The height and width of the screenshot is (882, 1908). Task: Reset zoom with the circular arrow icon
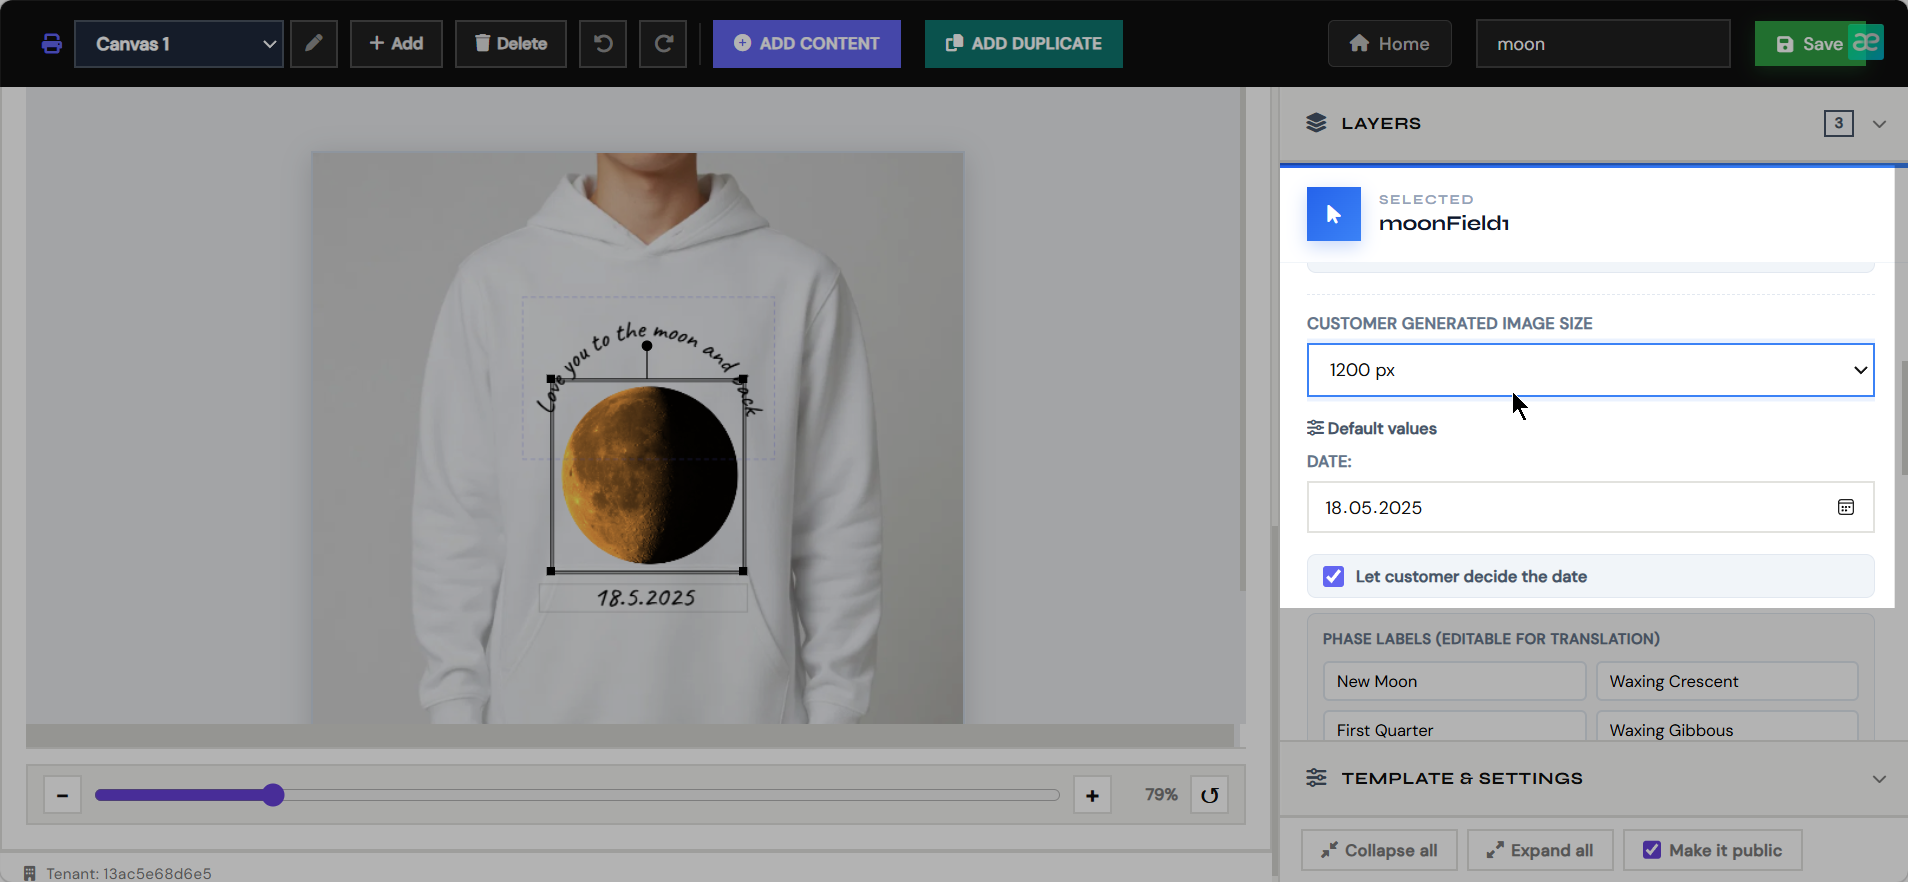pos(1210,795)
